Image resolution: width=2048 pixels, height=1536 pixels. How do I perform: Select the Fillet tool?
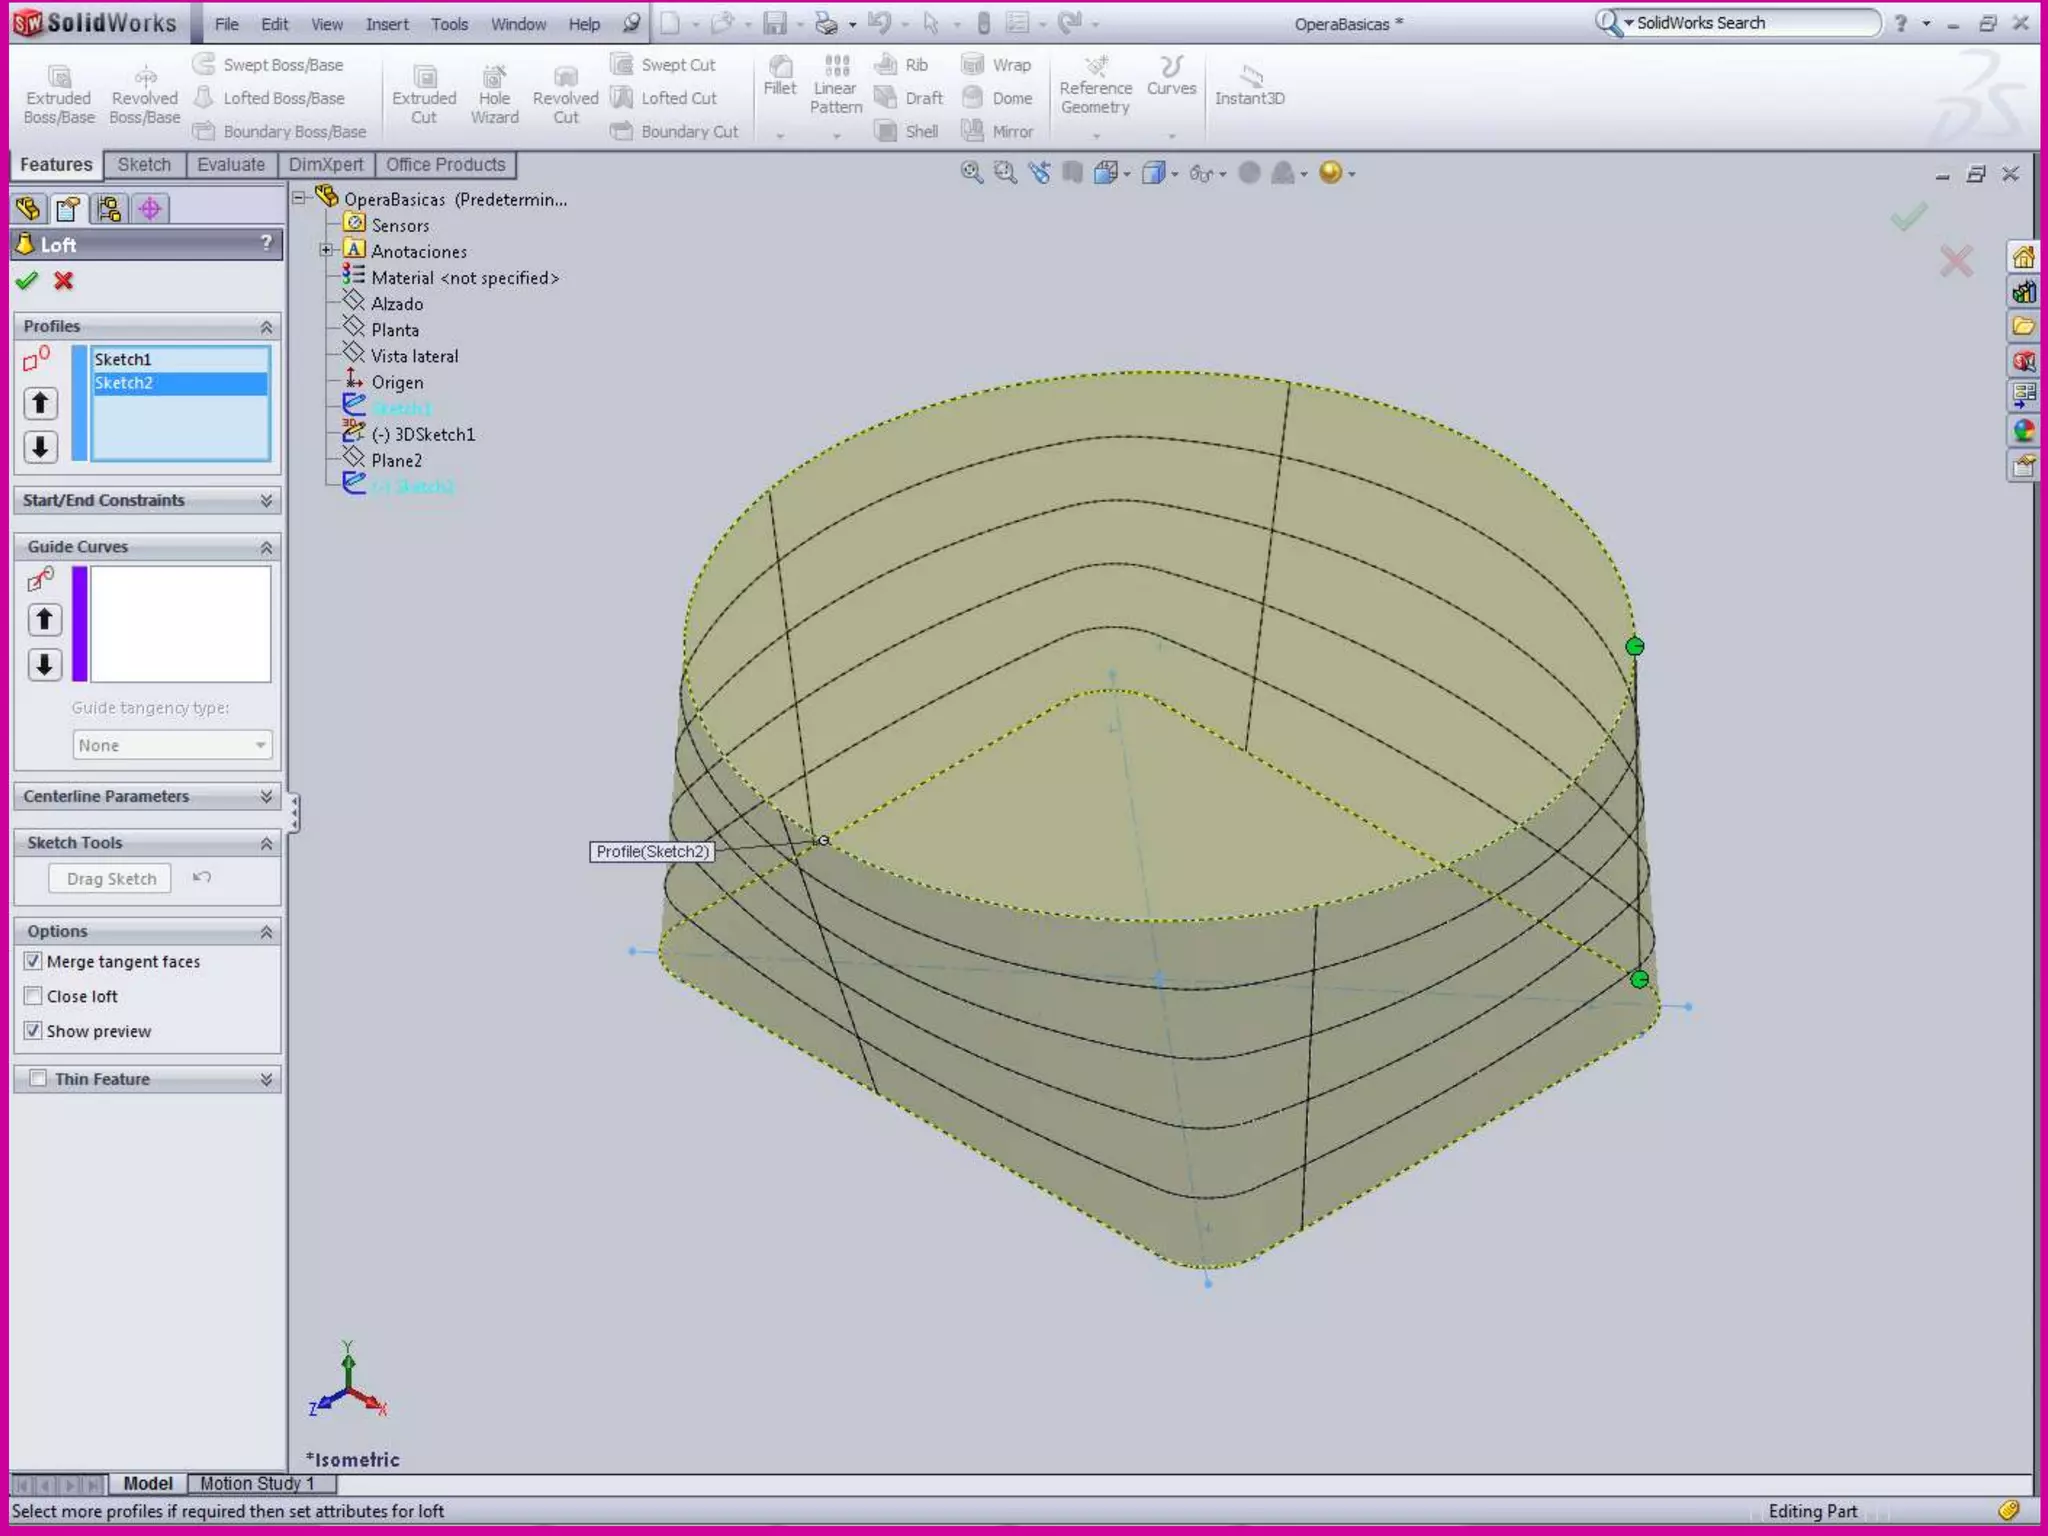[x=779, y=76]
